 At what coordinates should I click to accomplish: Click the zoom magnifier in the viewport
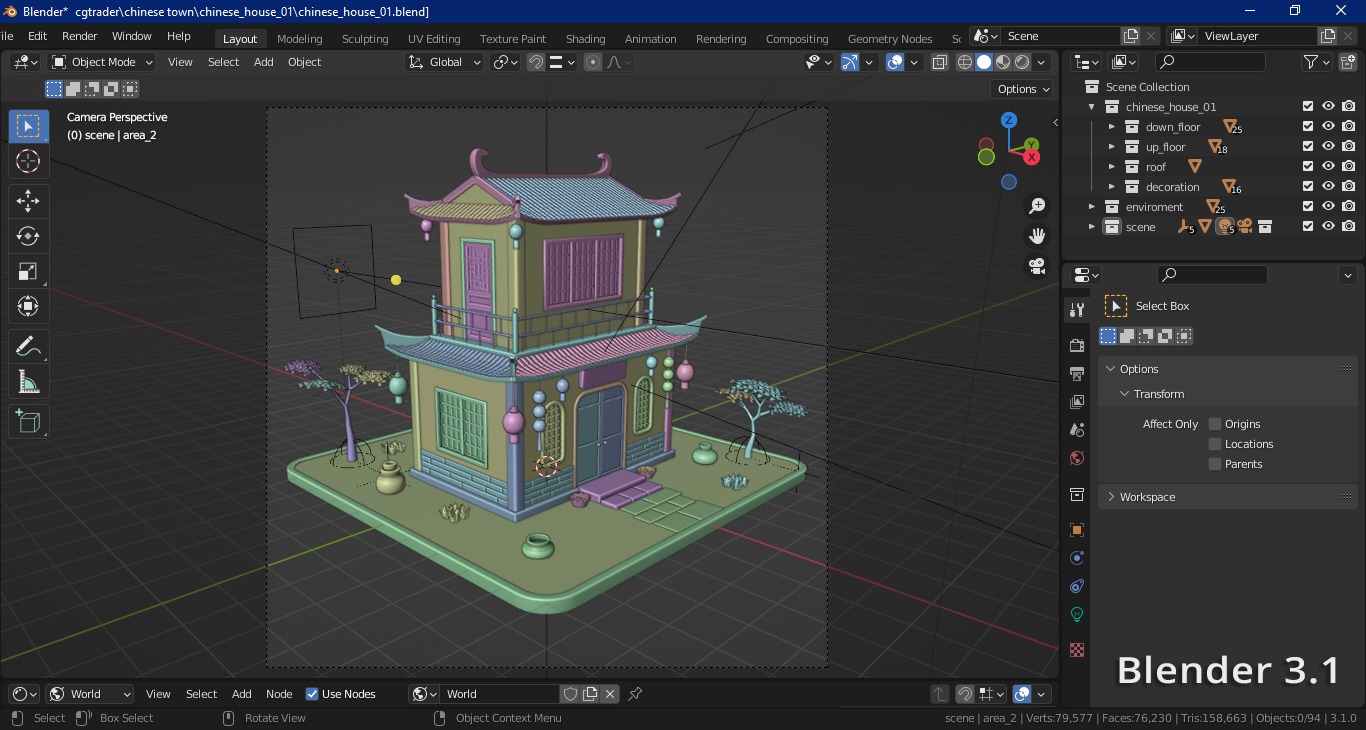pyautogui.click(x=1037, y=206)
